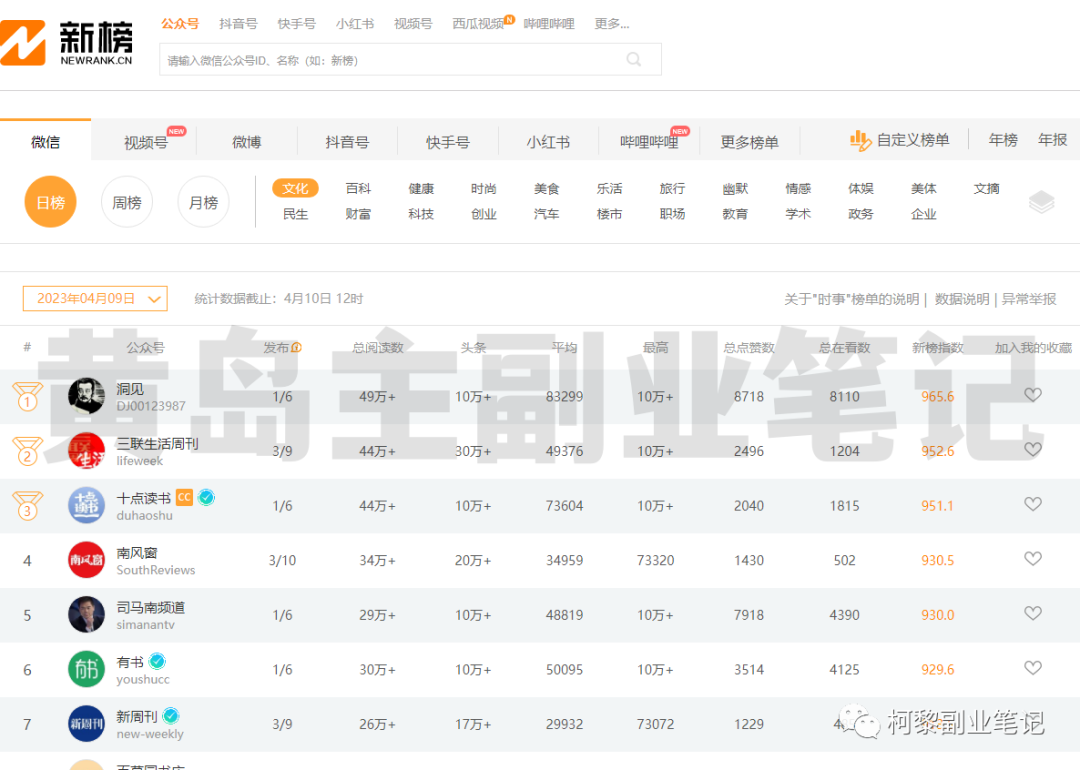Expand the 更多... platform list
The width and height of the screenshot is (1080, 770).
click(x=611, y=23)
